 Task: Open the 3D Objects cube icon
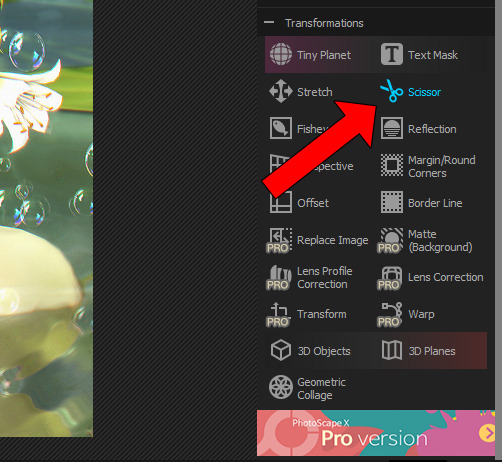point(281,350)
